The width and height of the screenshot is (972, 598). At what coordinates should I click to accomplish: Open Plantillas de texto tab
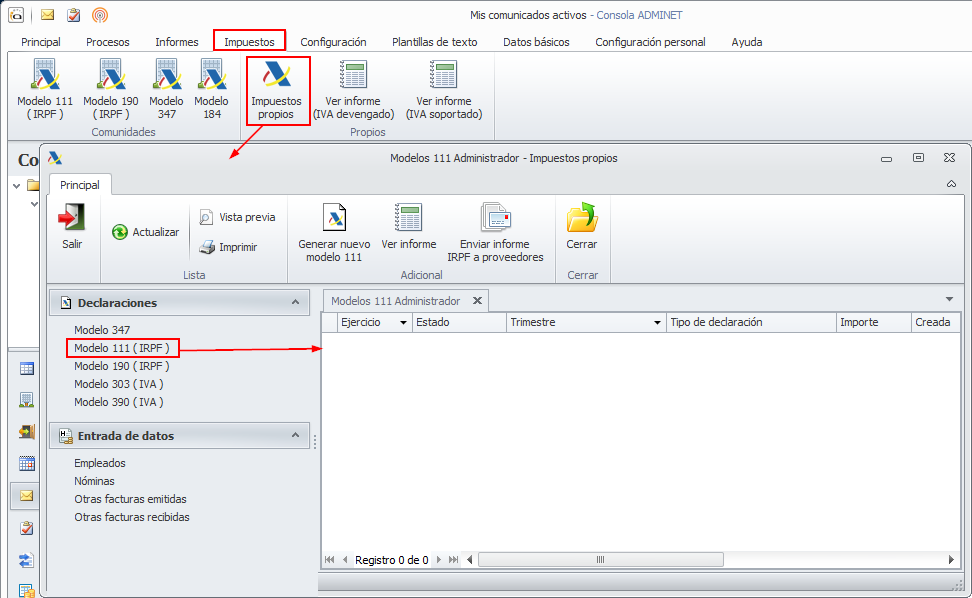pyautogui.click(x=435, y=42)
